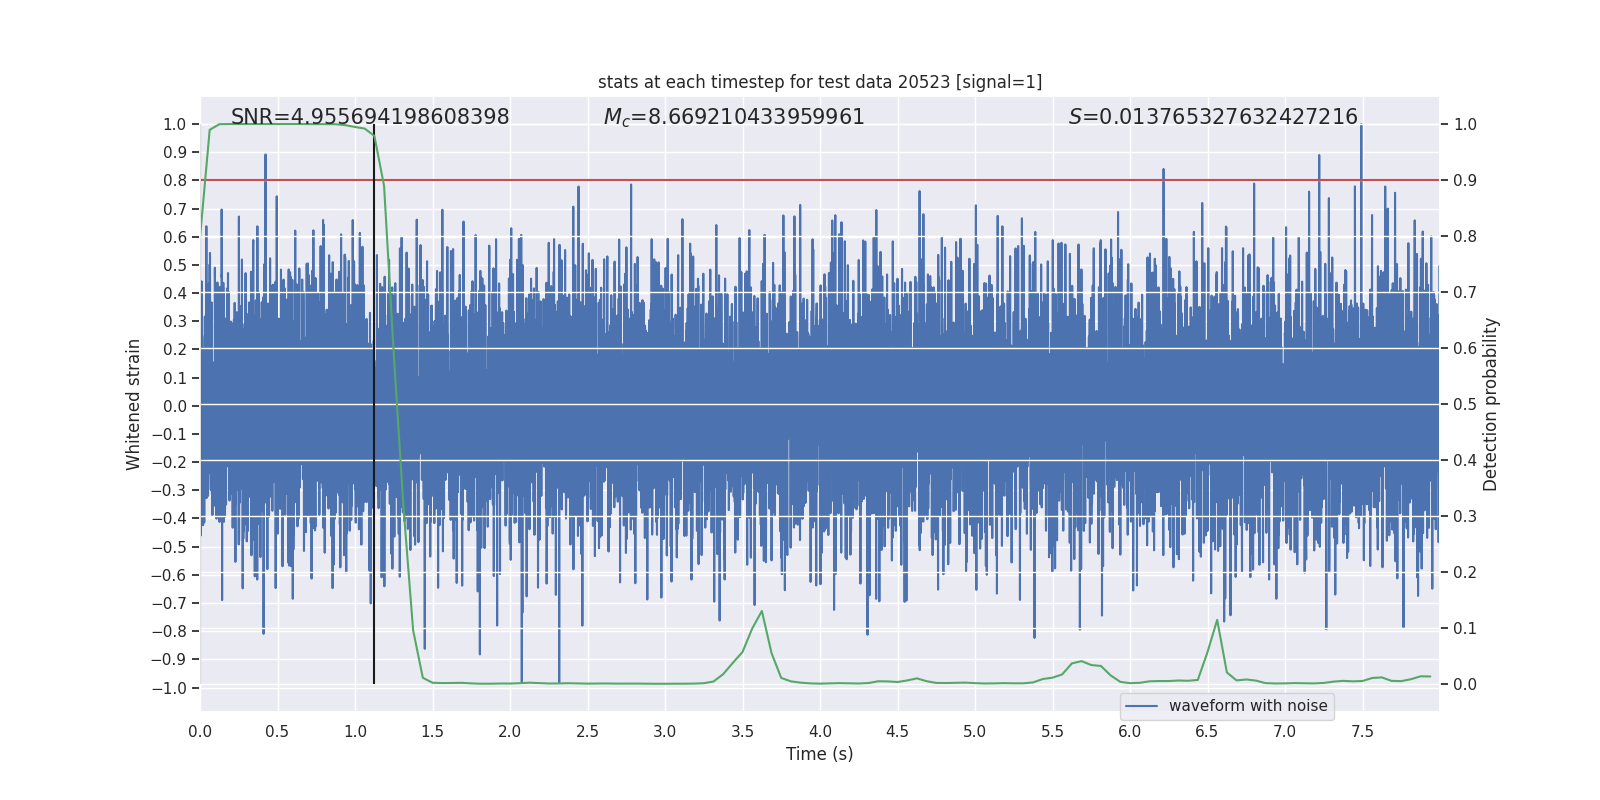
Task: Select the S=0.013765327632427216 annotation
Action: 1213,117
